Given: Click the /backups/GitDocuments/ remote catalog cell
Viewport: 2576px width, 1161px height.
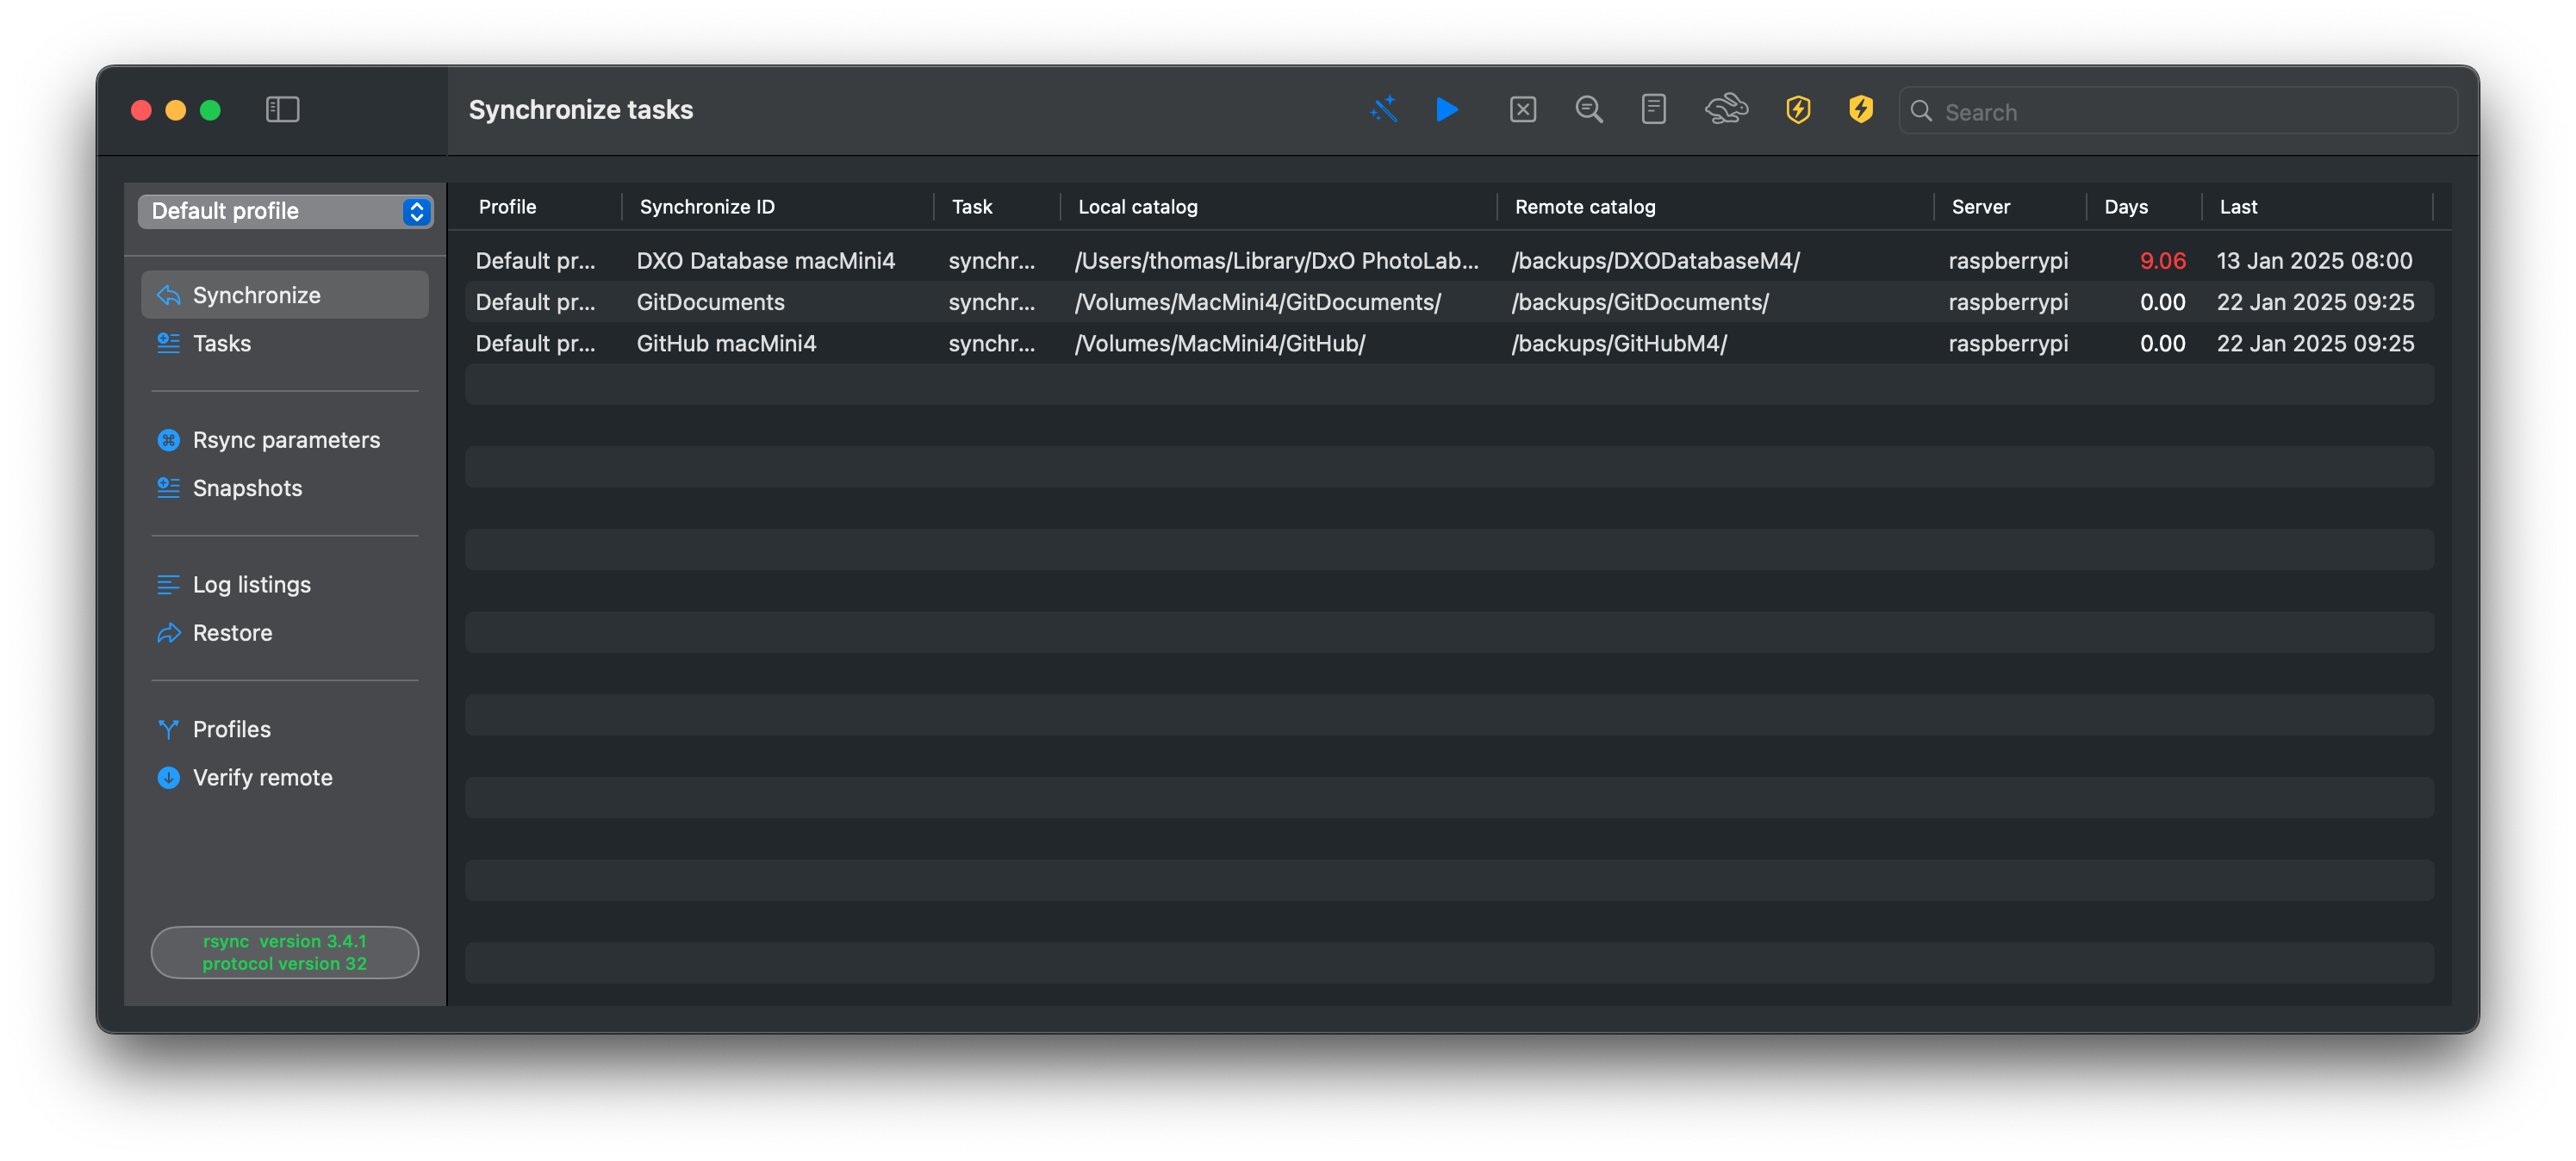Looking at the screenshot, I should click(x=1640, y=302).
